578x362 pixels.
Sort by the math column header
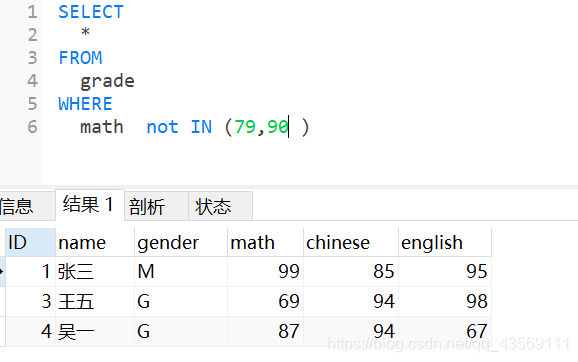pyautogui.click(x=265, y=243)
